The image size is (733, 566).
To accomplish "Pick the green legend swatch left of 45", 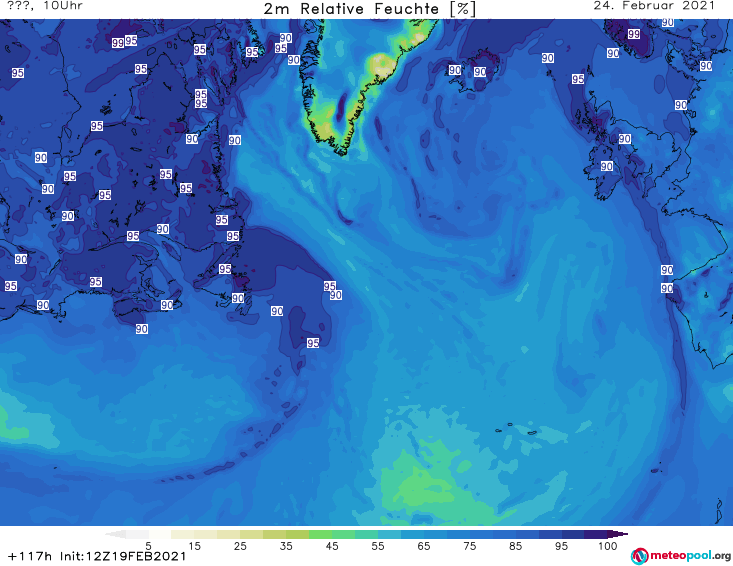I will point(320,534).
